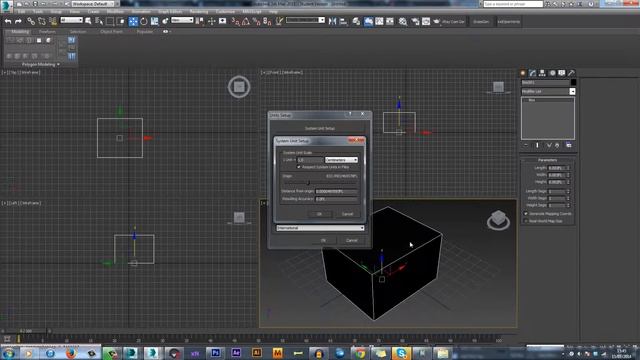Open the reference coordinate system dropdown

click(x=182, y=20)
